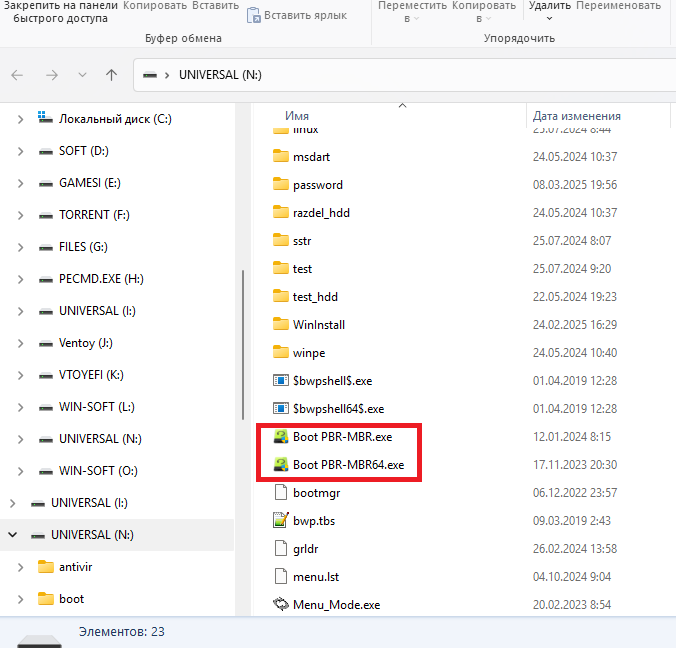Expand the antivir folder in tree

click(21, 567)
